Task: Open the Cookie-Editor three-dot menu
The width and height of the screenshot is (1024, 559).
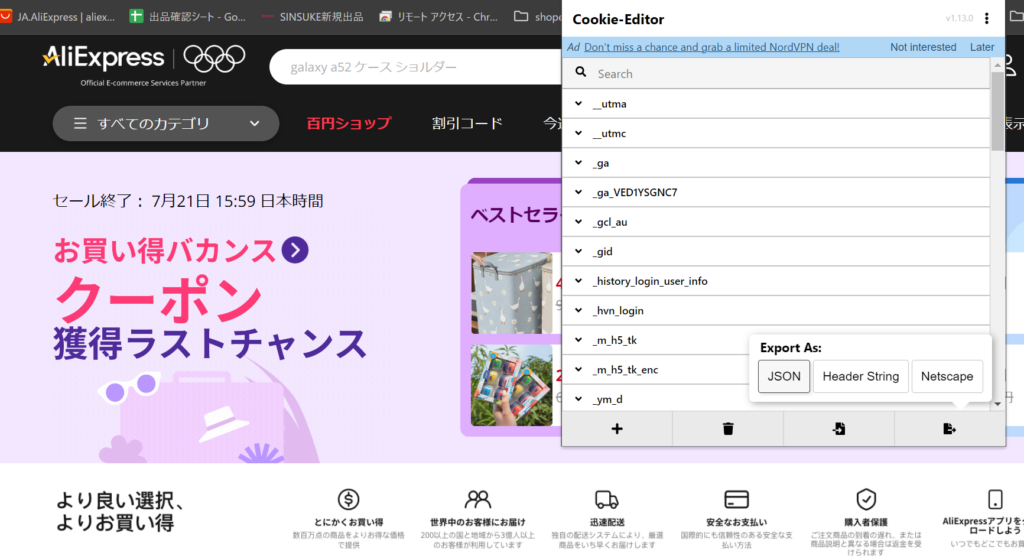Action: point(987,19)
